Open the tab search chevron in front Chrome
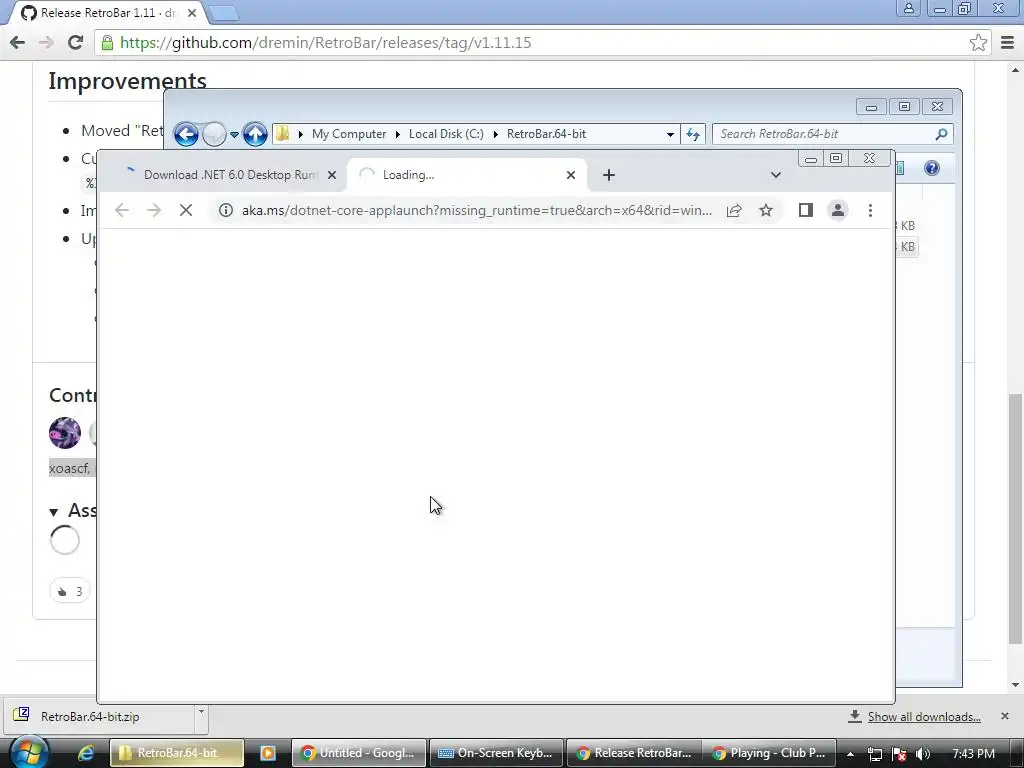1024x768 pixels. pos(775,175)
